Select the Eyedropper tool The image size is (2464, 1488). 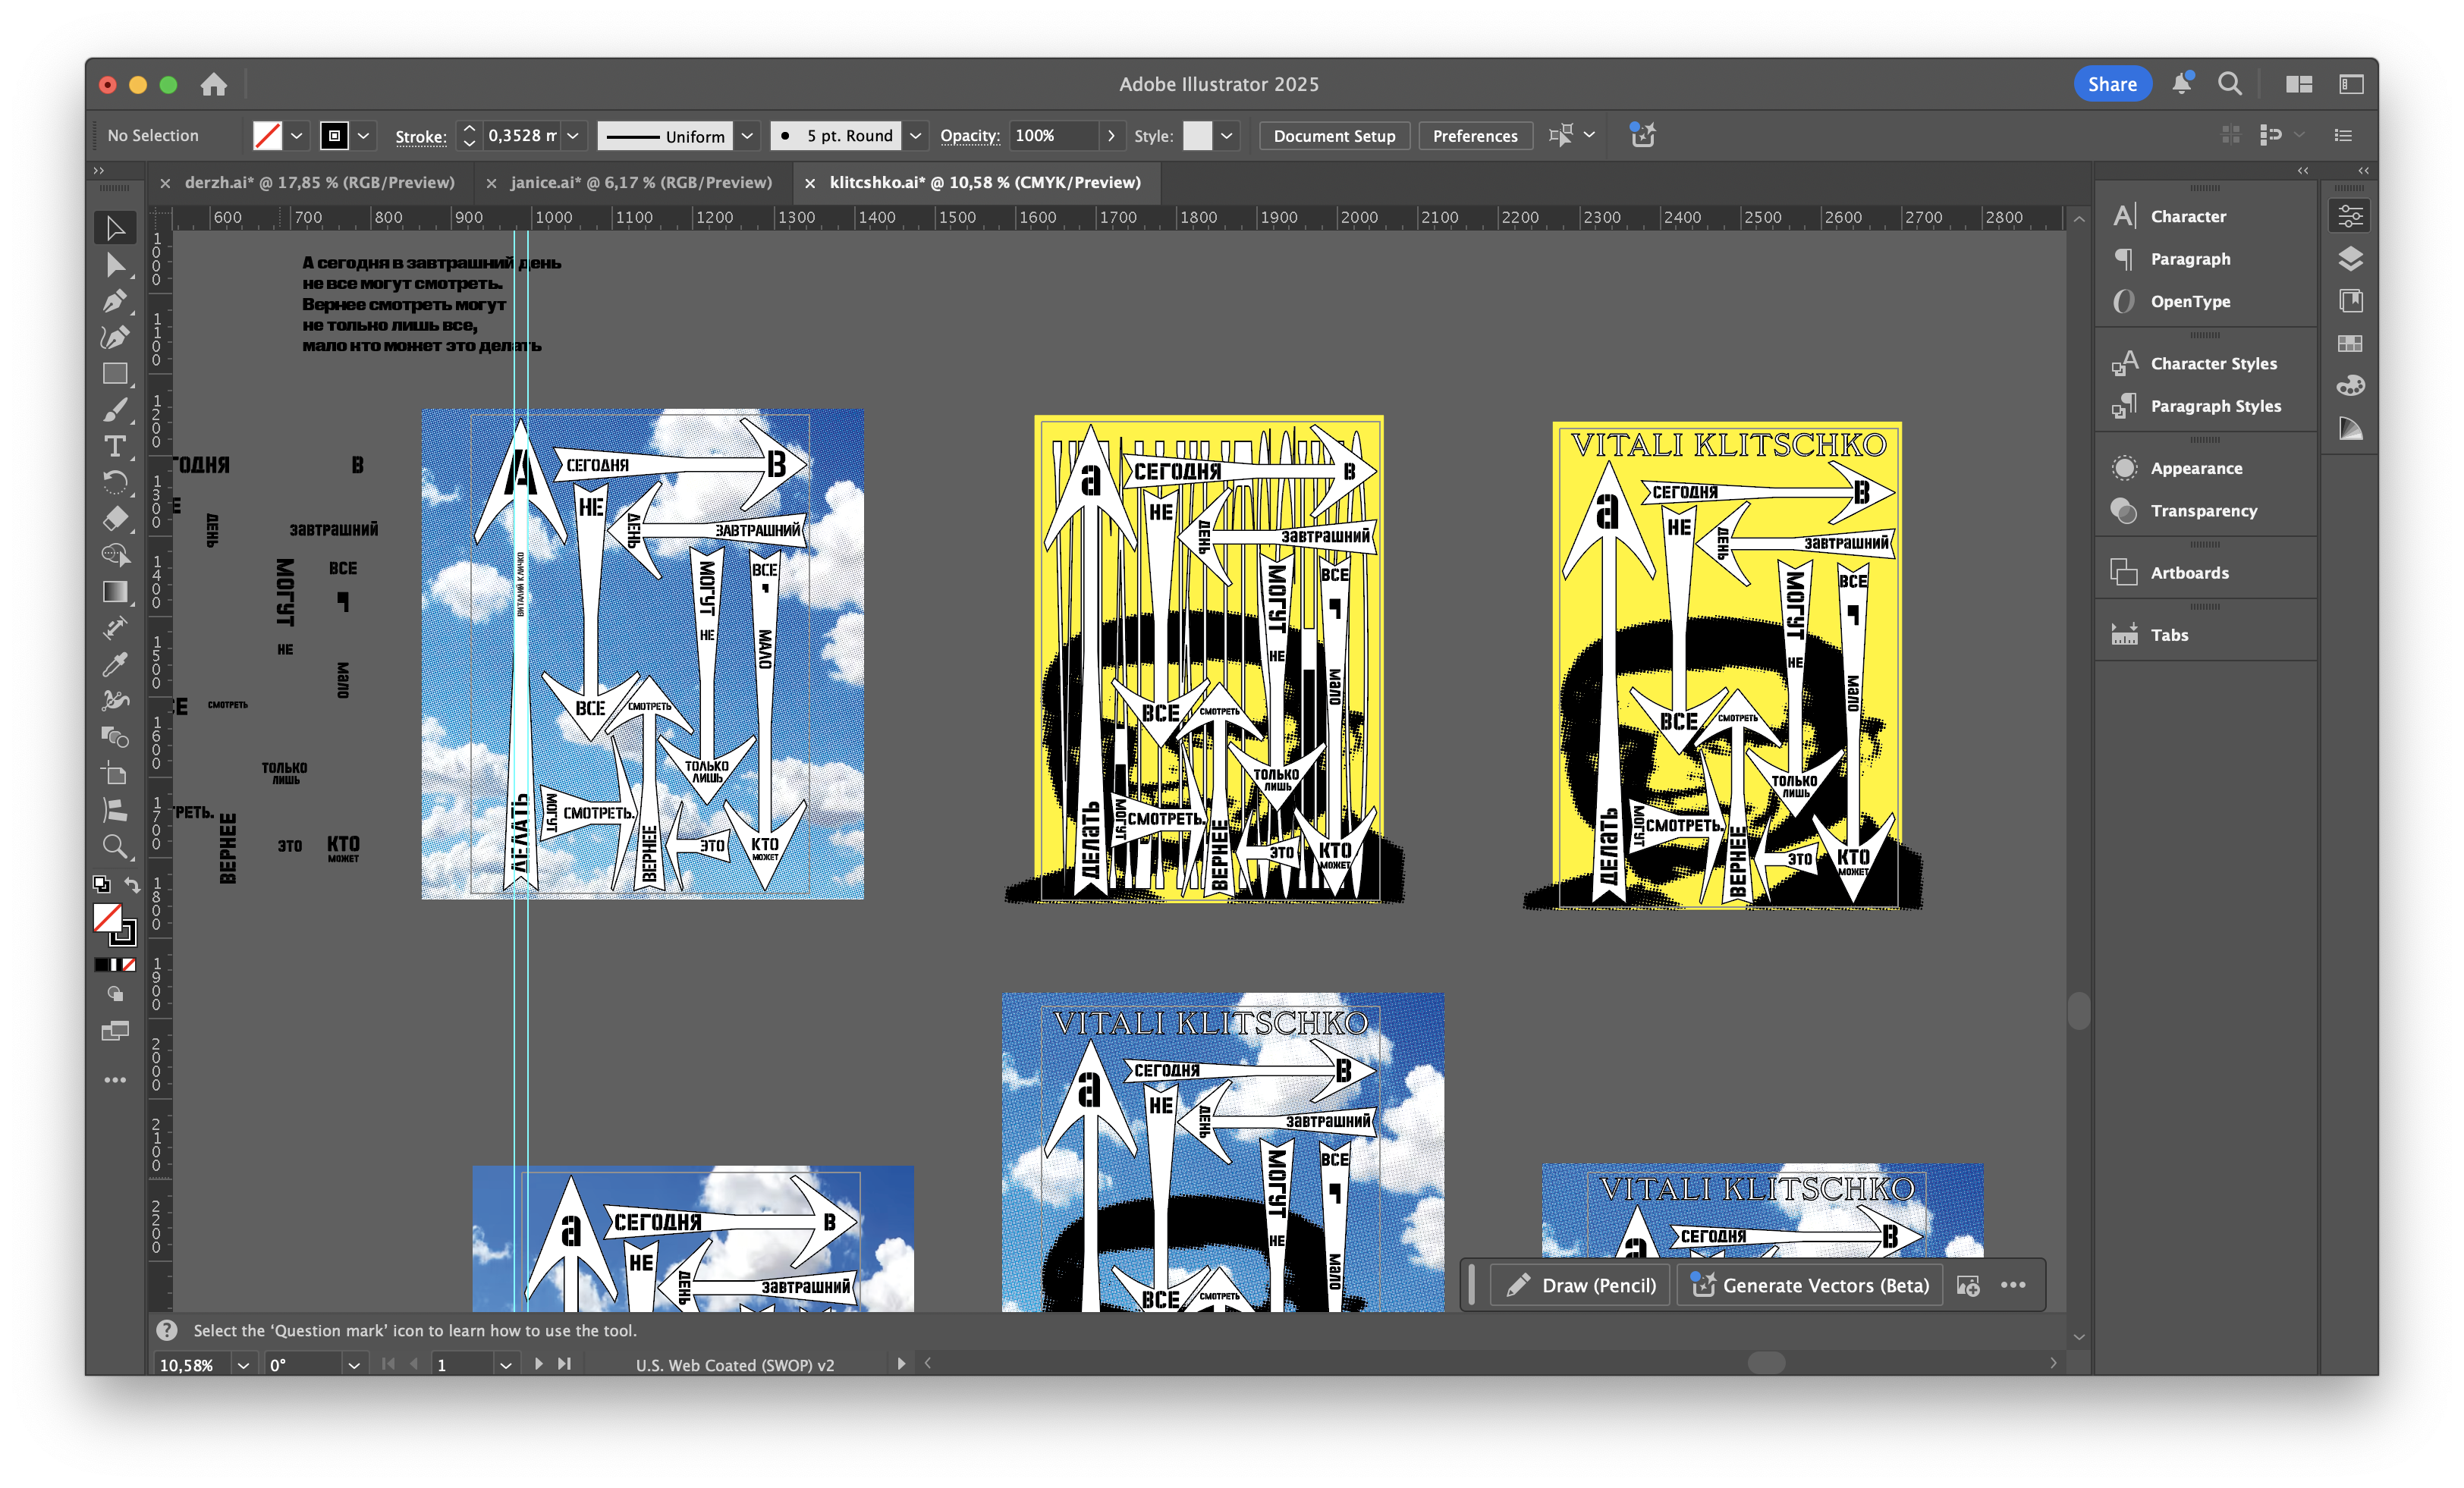click(115, 664)
